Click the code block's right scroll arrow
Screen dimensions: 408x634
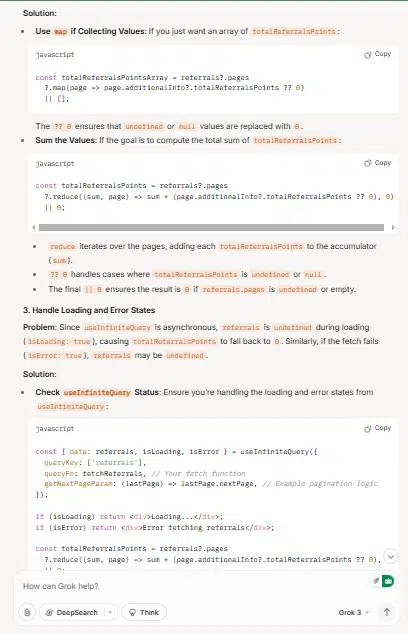(393, 228)
